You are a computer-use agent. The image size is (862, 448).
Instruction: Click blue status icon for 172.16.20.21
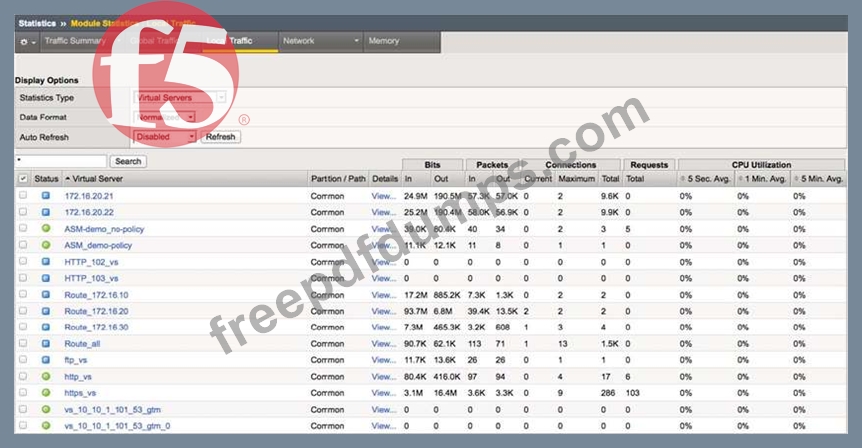click(45, 196)
